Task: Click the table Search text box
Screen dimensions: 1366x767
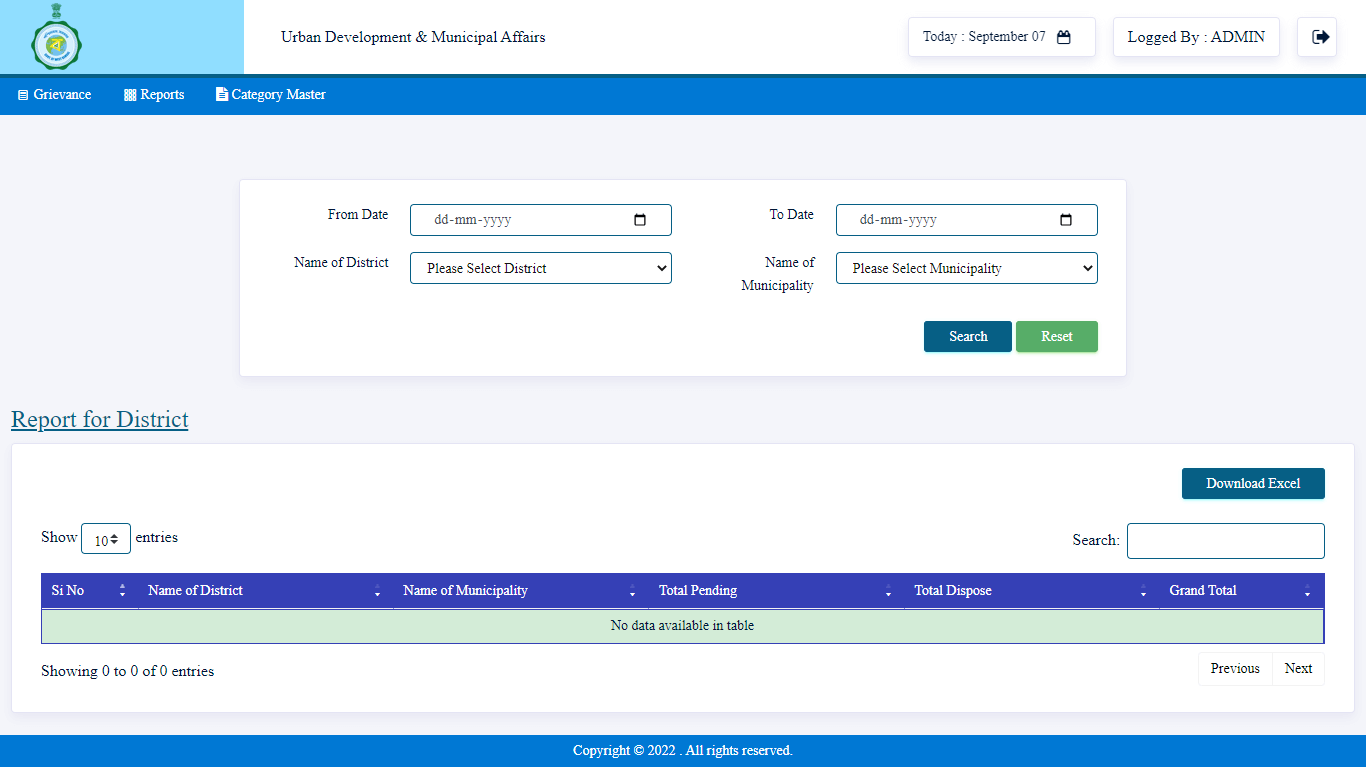Action: (1226, 541)
